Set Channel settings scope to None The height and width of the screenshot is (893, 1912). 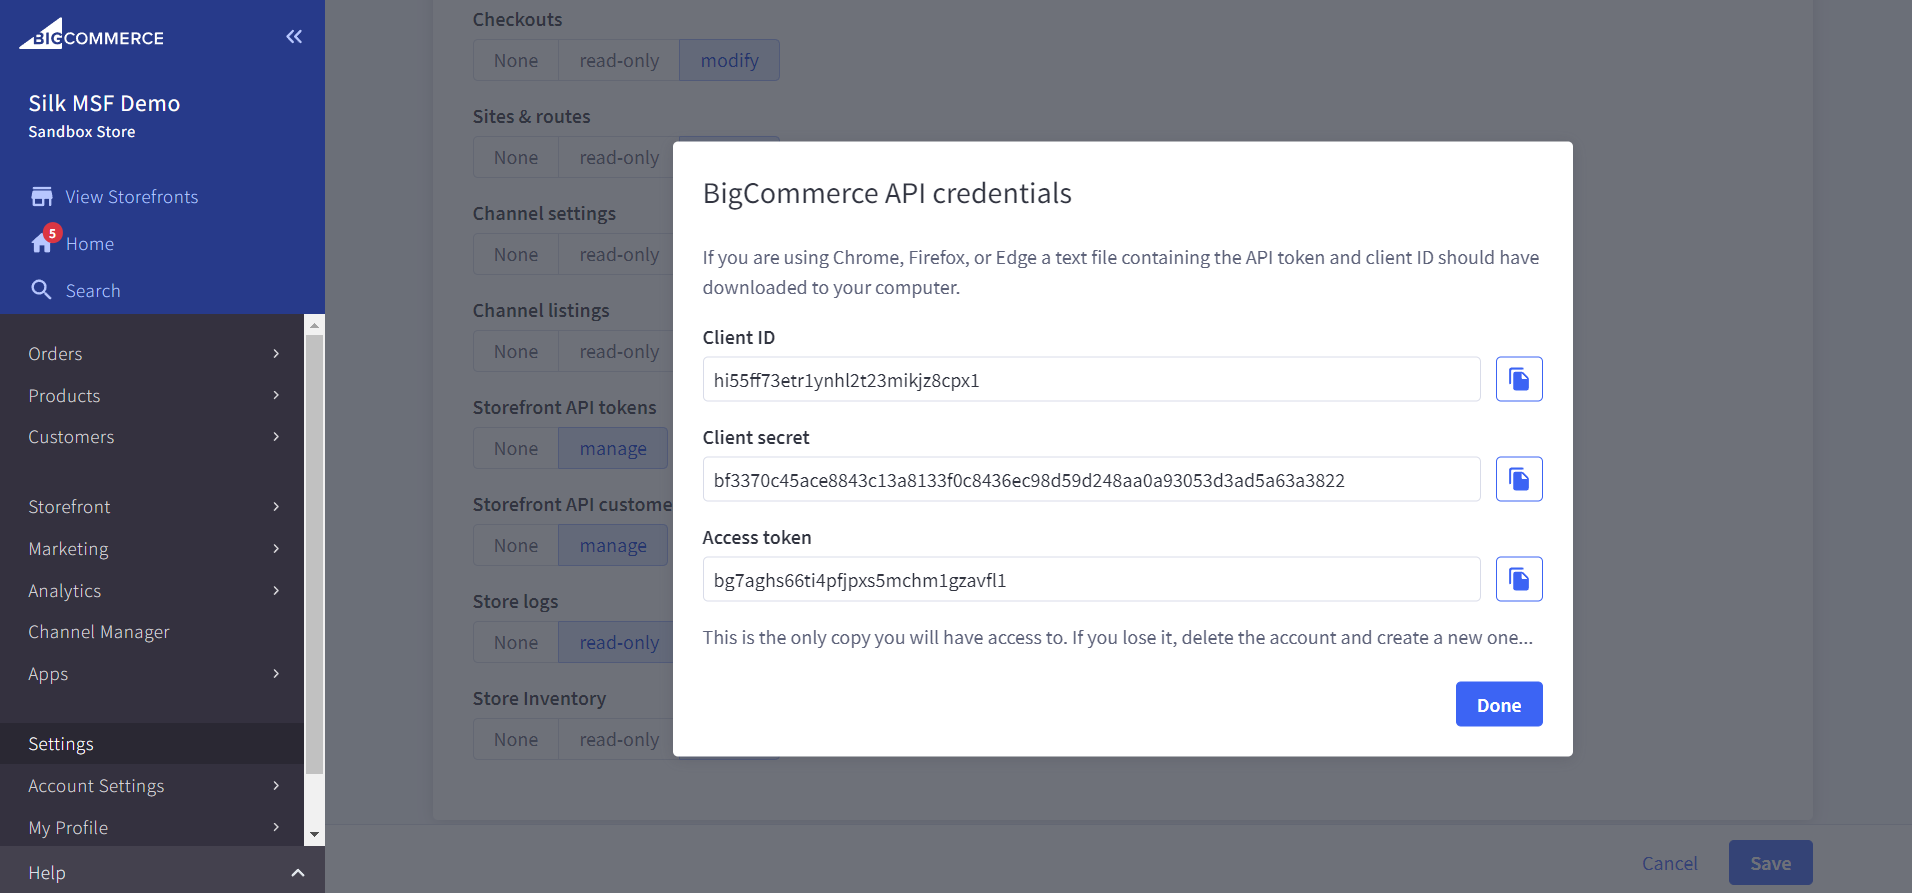(x=516, y=254)
